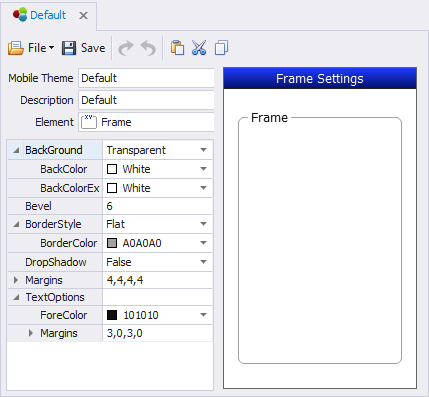429x397 pixels.
Task: Click the Mobile Theme input field
Action: click(146, 78)
